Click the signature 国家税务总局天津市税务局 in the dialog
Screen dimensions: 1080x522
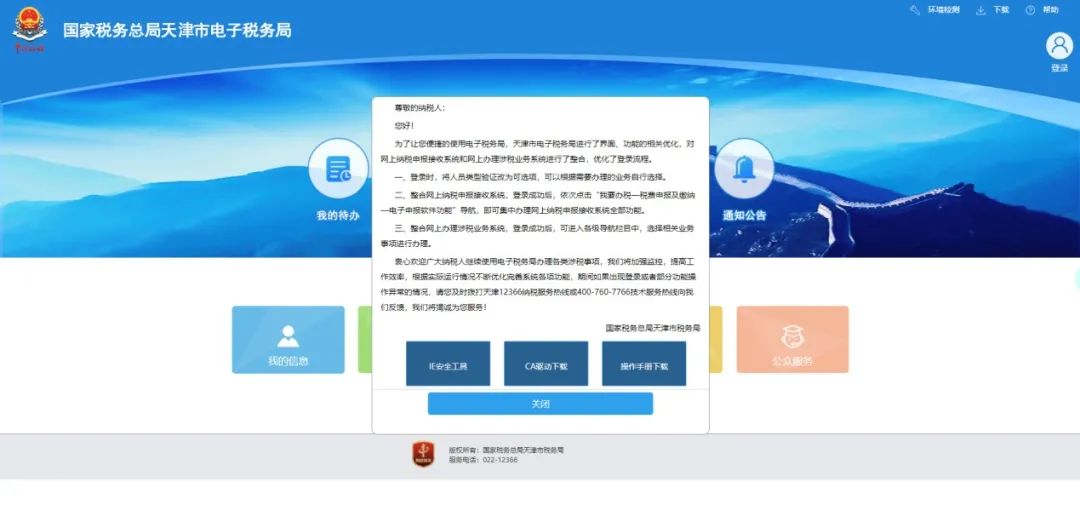click(x=653, y=328)
